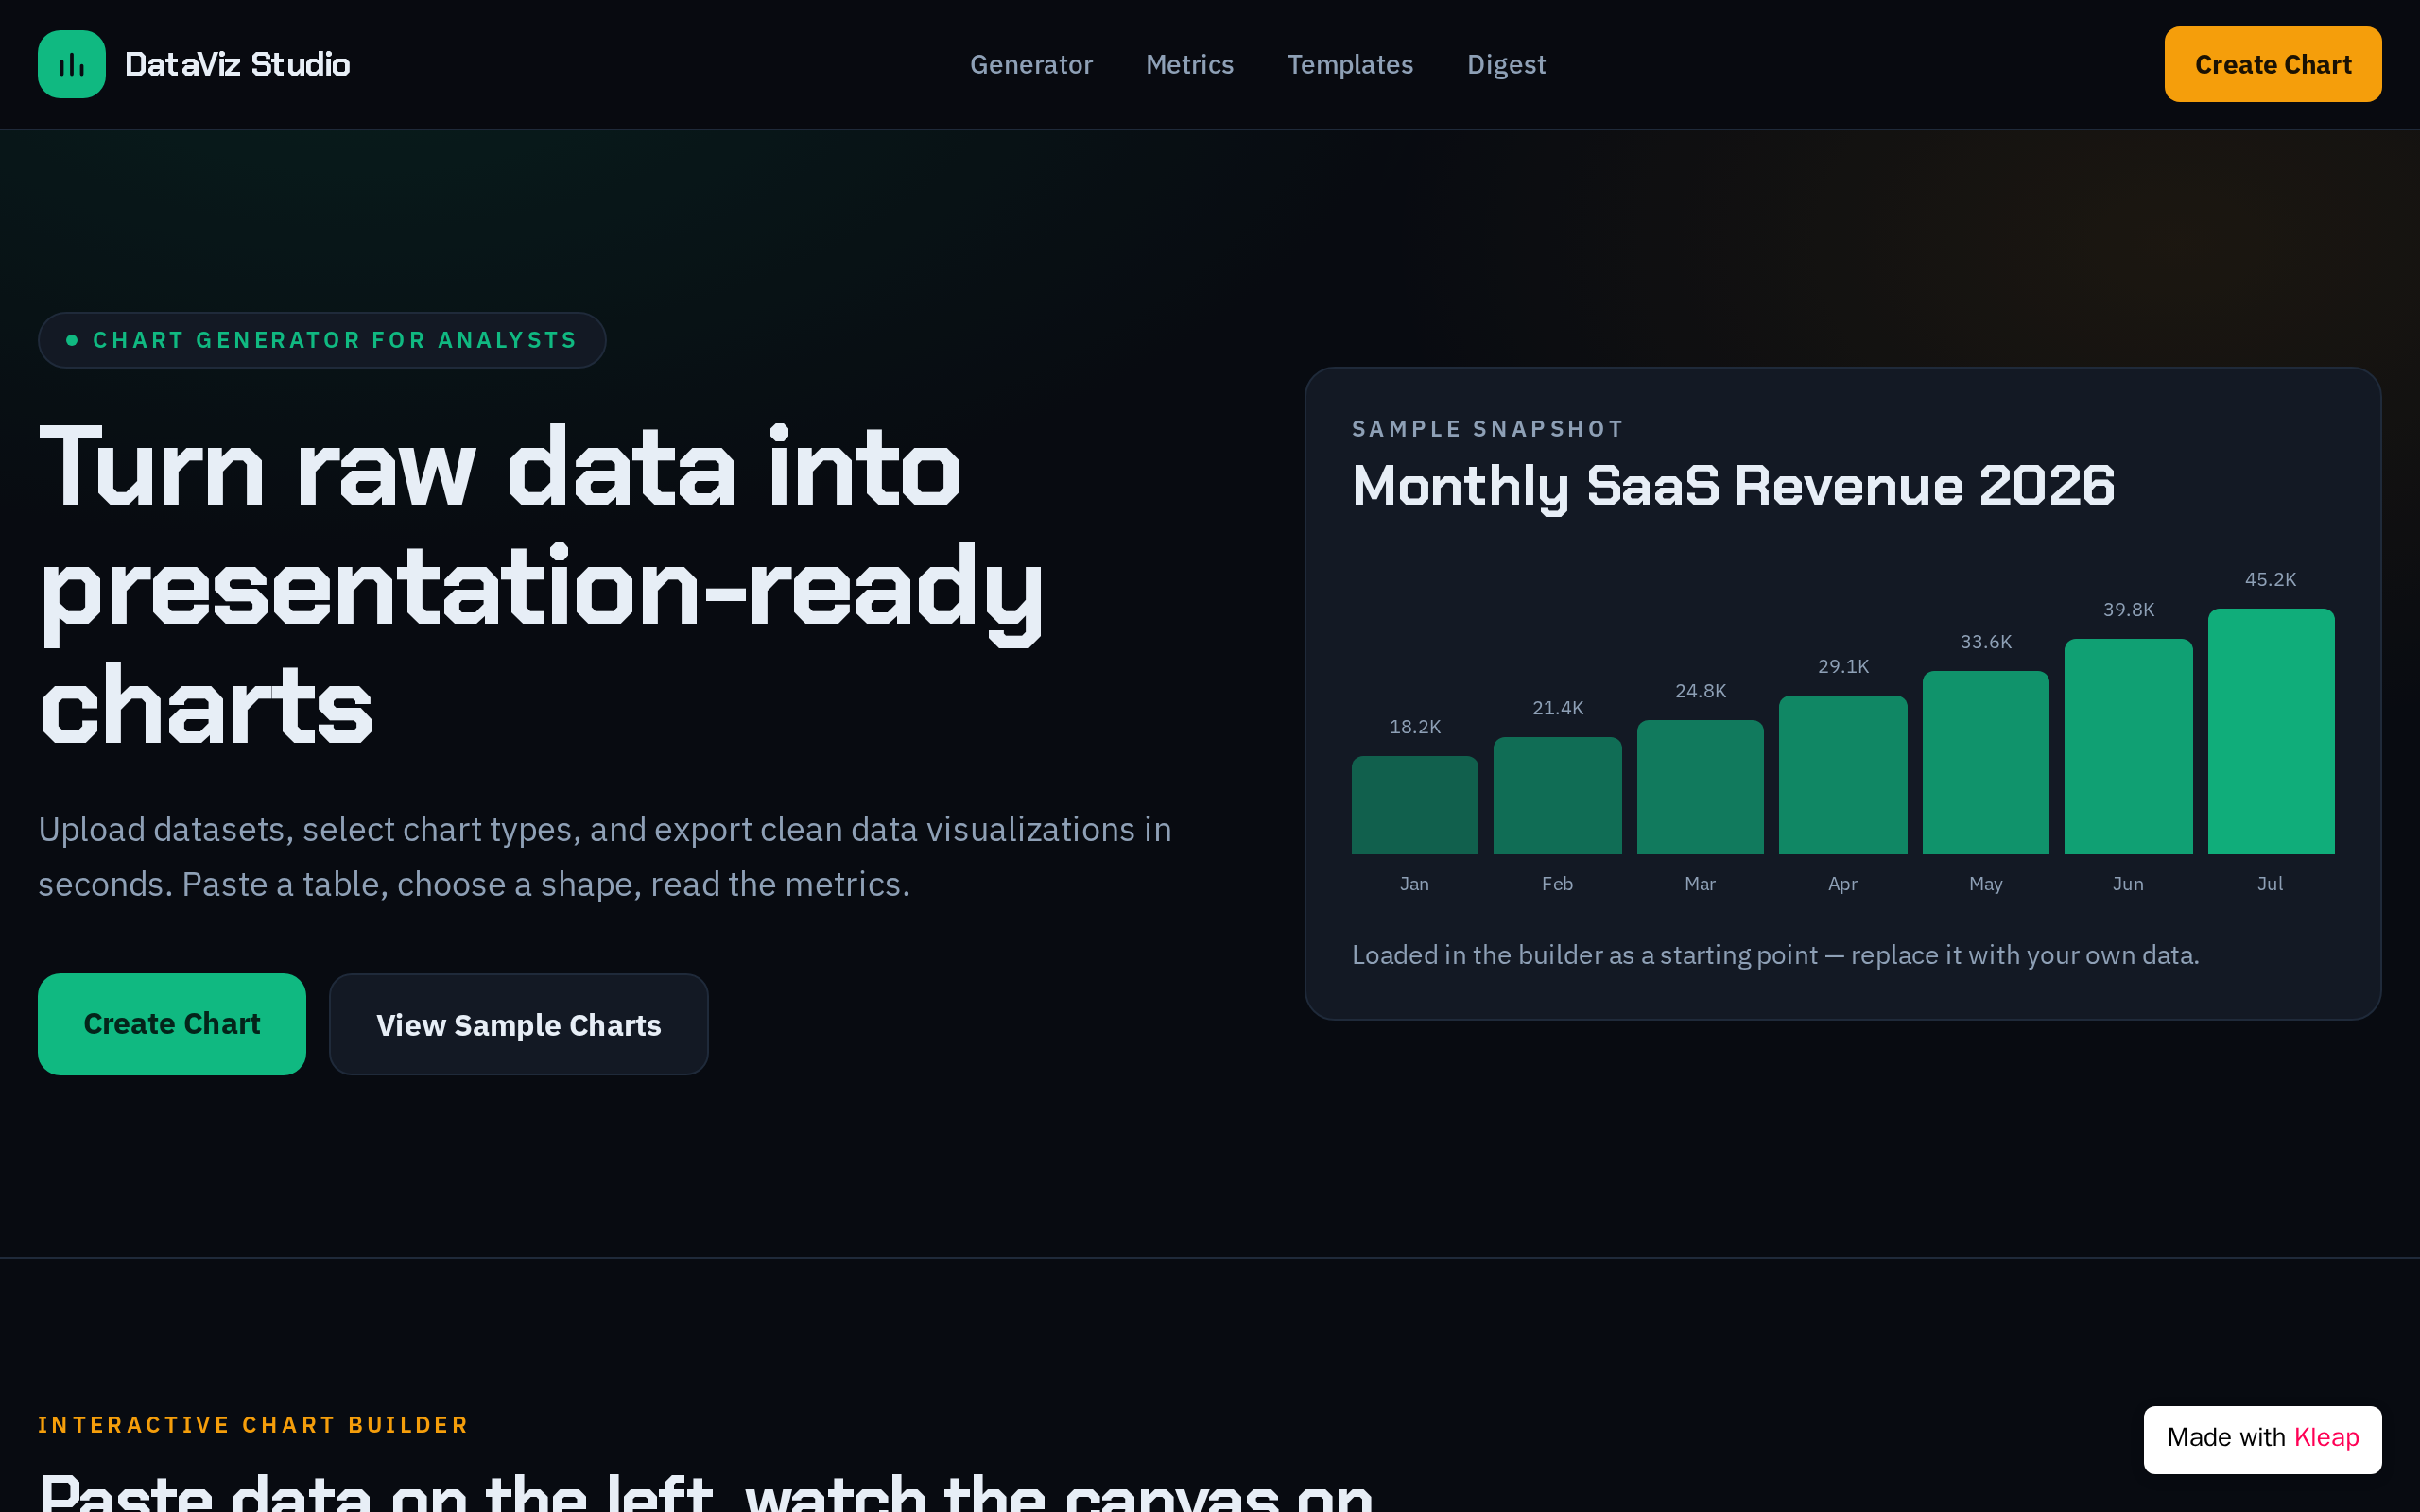
Task: Click the Chart Generator for Analysts badge
Action: click(x=322, y=340)
